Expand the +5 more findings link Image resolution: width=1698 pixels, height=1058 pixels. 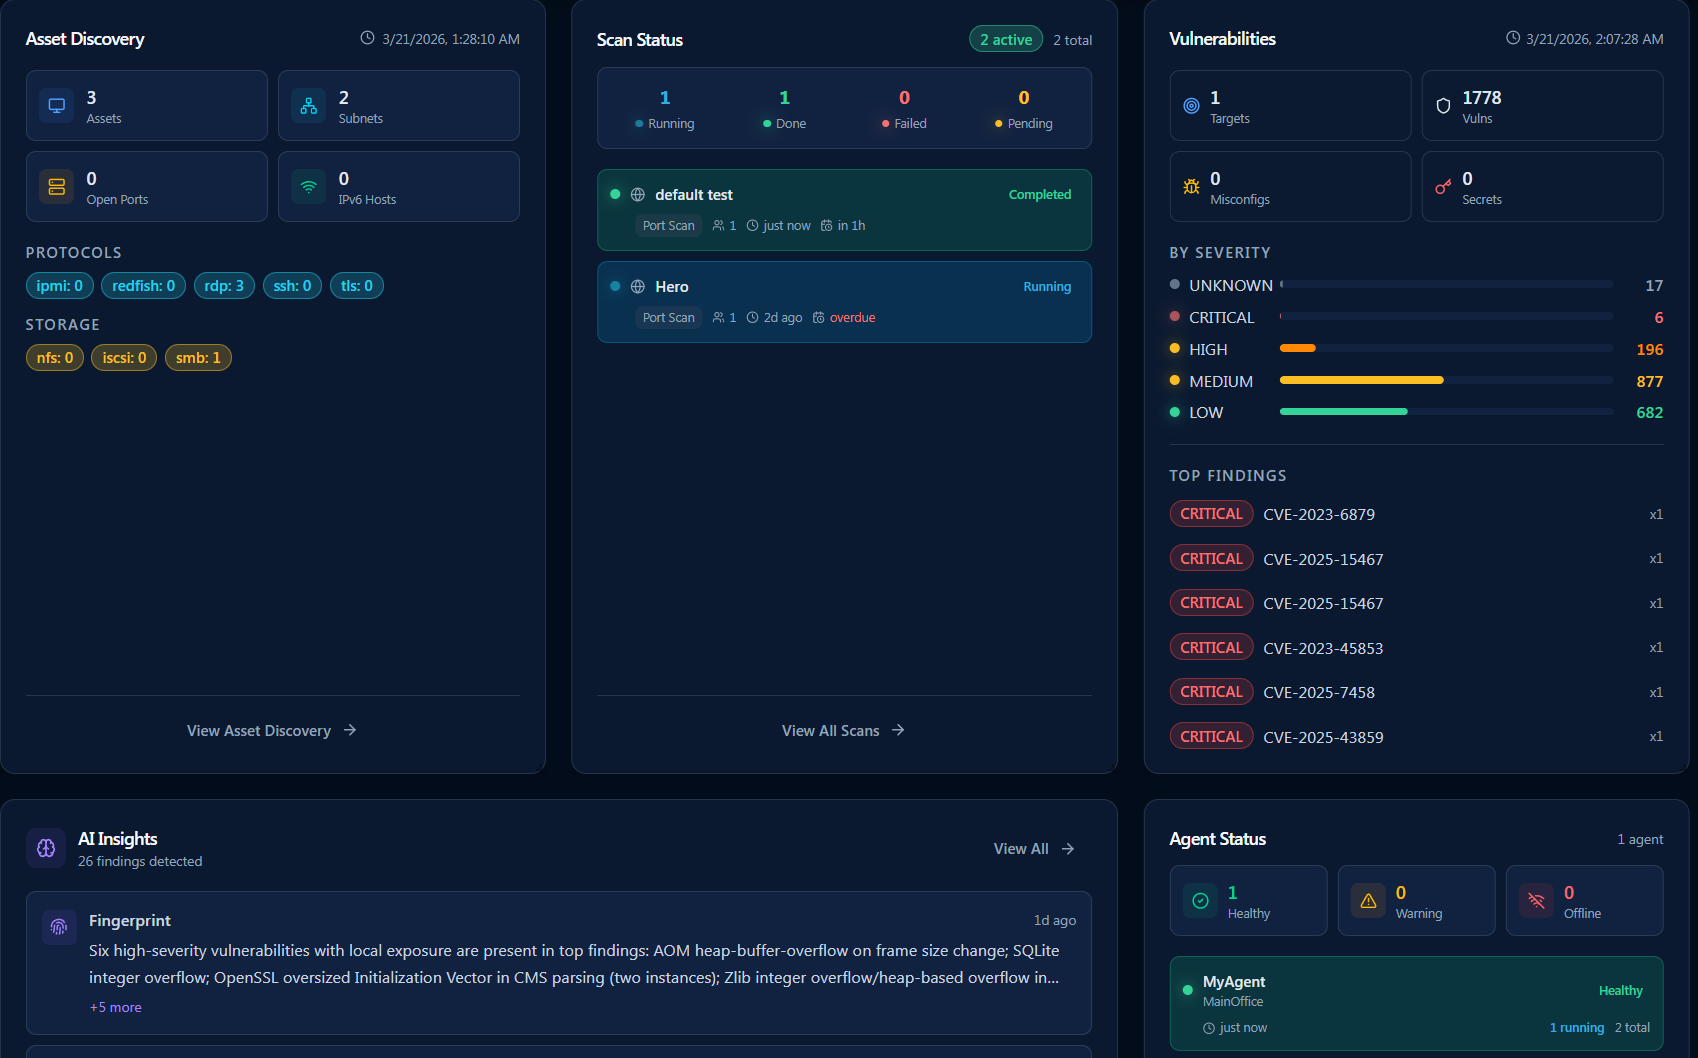tap(116, 1007)
